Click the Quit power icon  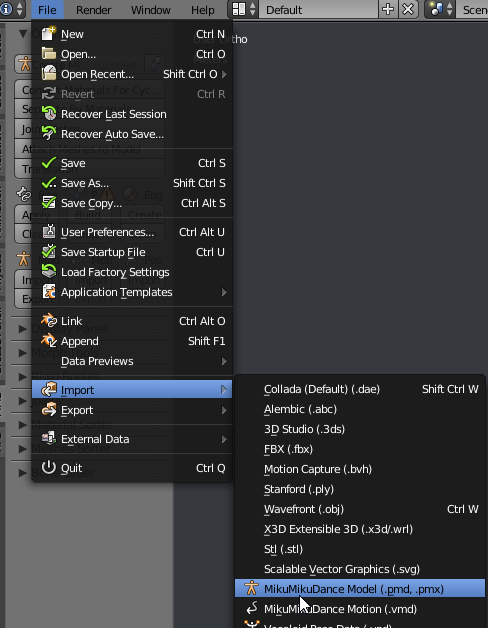(48, 468)
